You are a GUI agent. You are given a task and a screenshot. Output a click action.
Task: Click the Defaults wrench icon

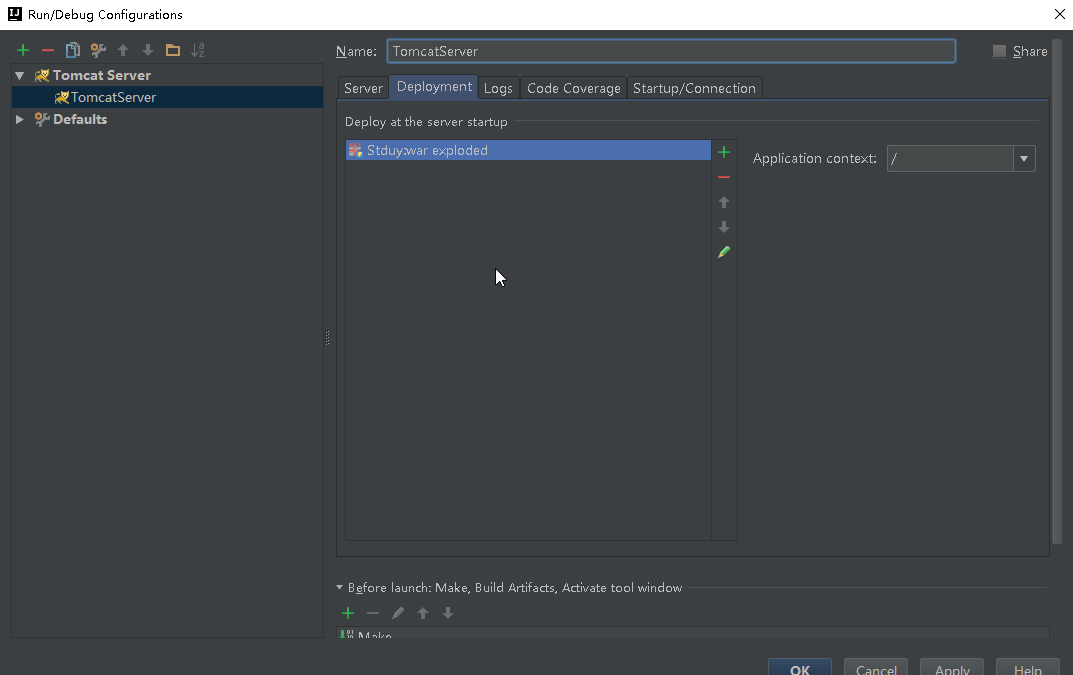(42, 119)
